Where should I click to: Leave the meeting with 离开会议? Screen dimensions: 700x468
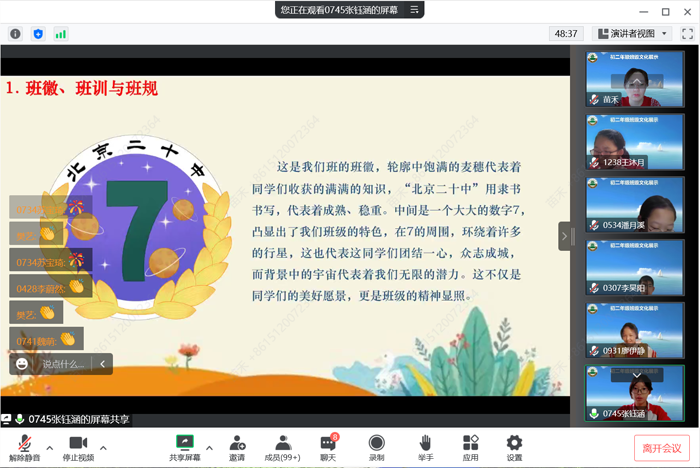pyautogui.click(x=662, y=448)
